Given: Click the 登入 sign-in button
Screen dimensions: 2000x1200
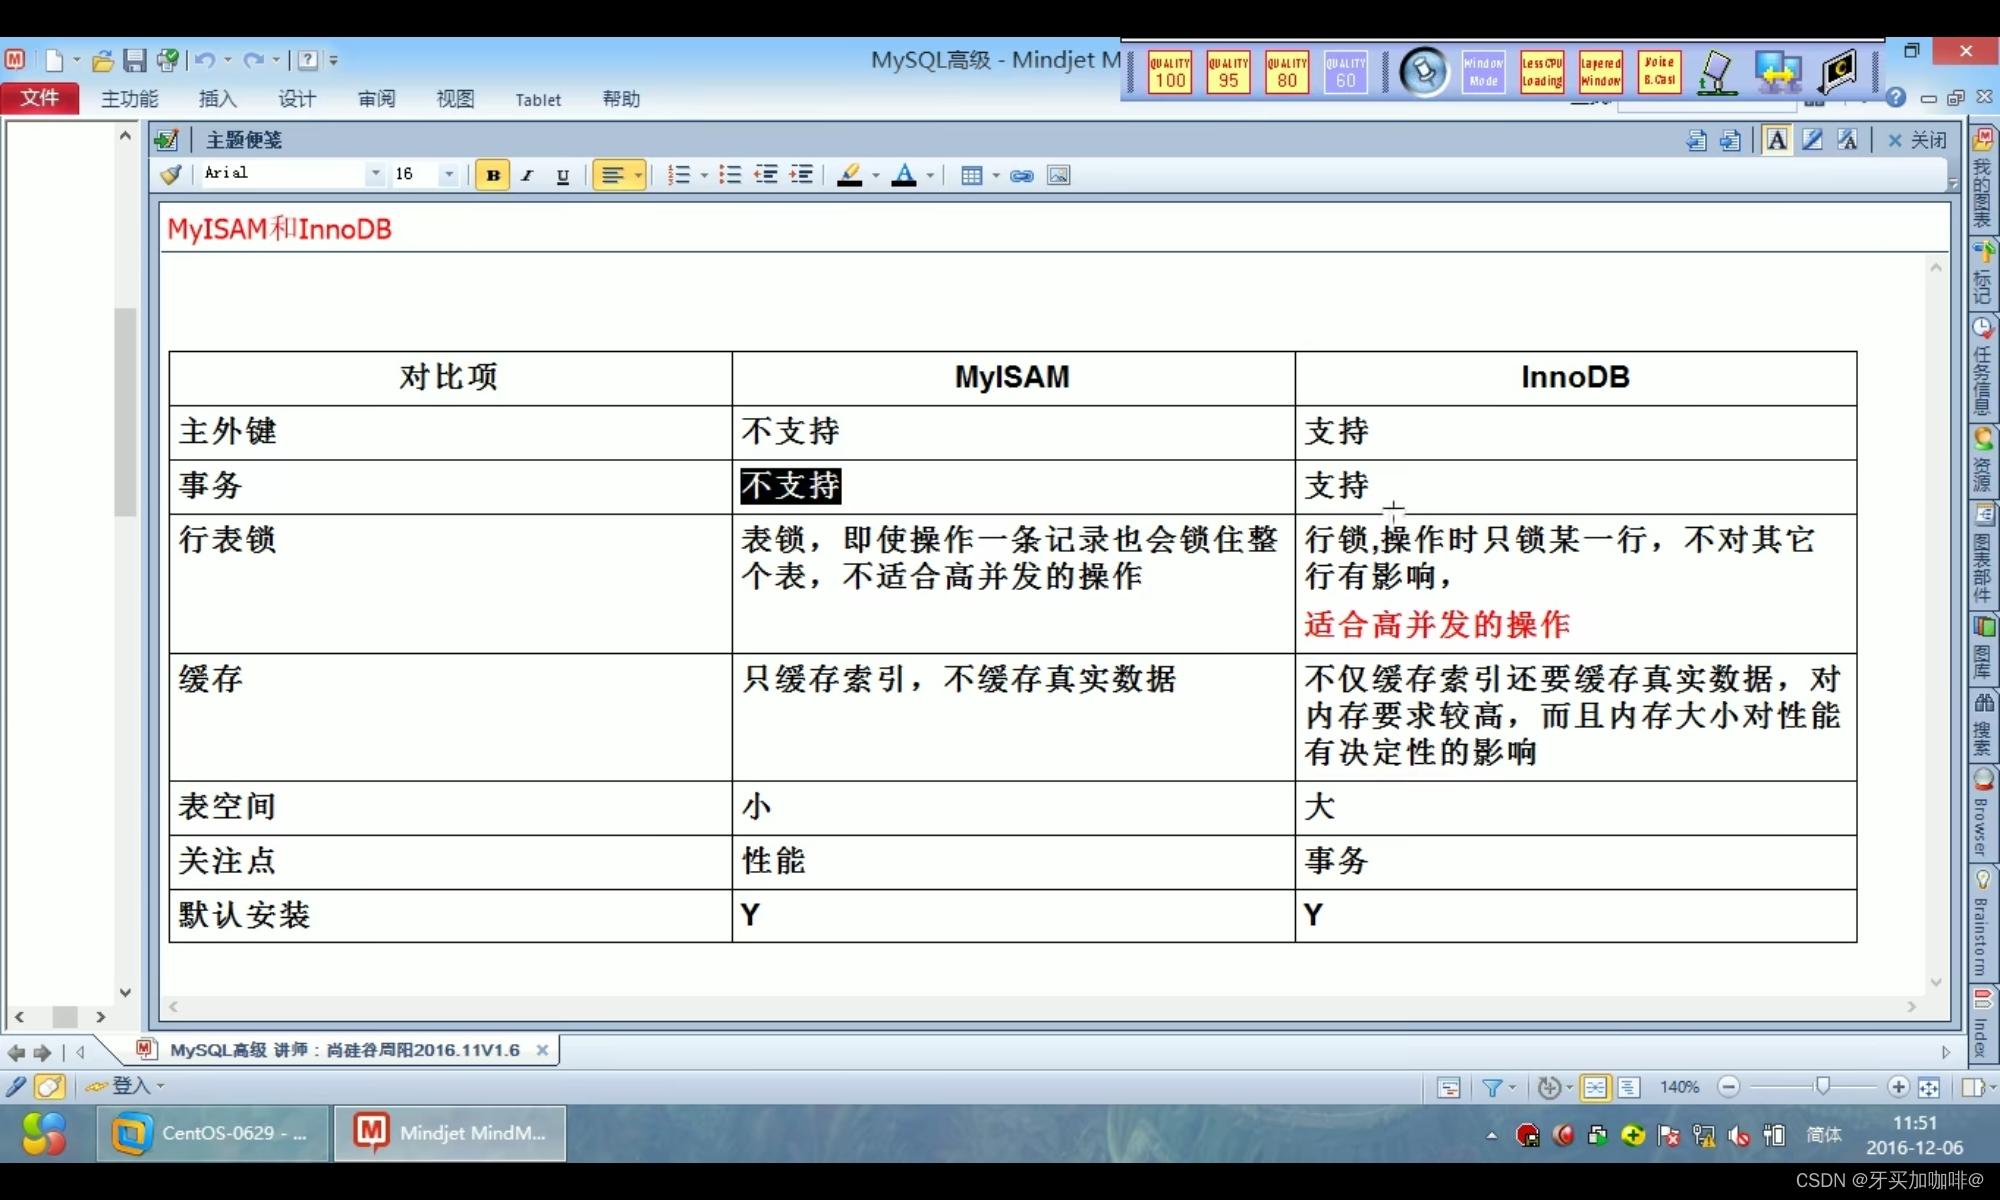Looking at the screenshot, I should 130,1086.
